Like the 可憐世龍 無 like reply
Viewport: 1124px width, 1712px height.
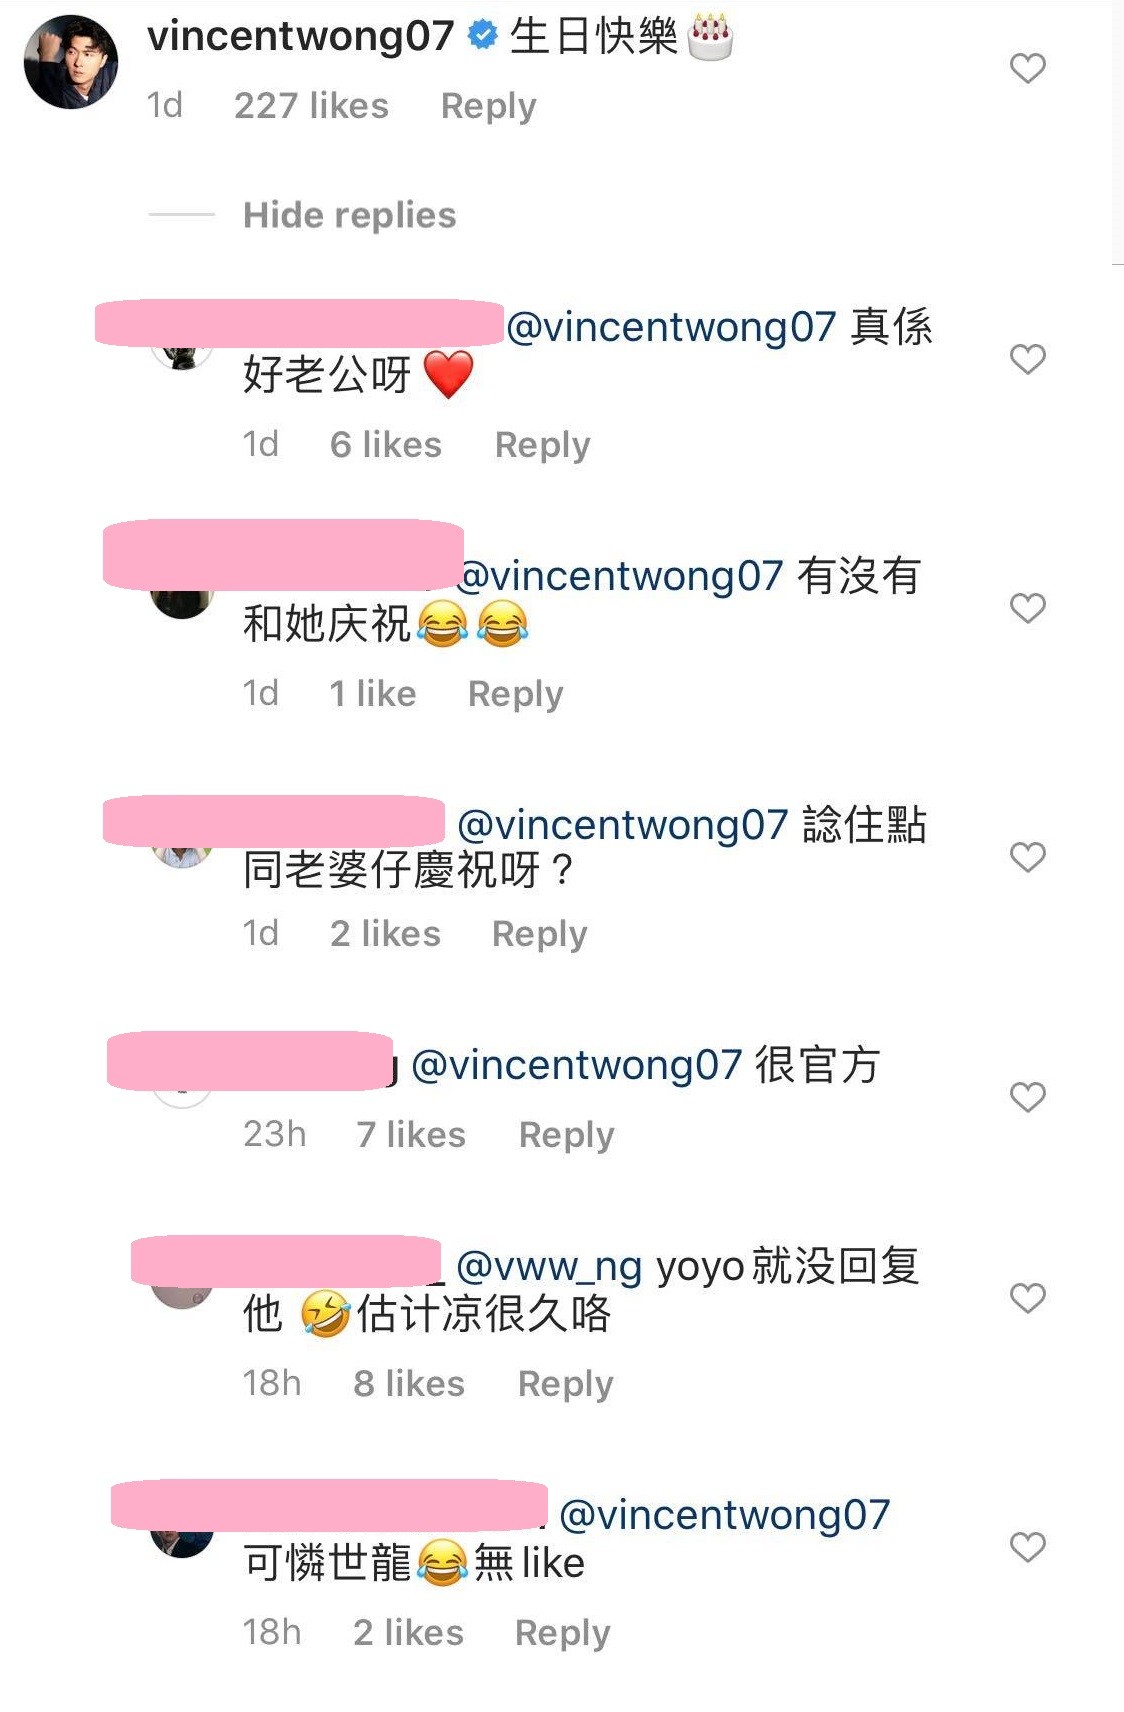(1027, 1547)
